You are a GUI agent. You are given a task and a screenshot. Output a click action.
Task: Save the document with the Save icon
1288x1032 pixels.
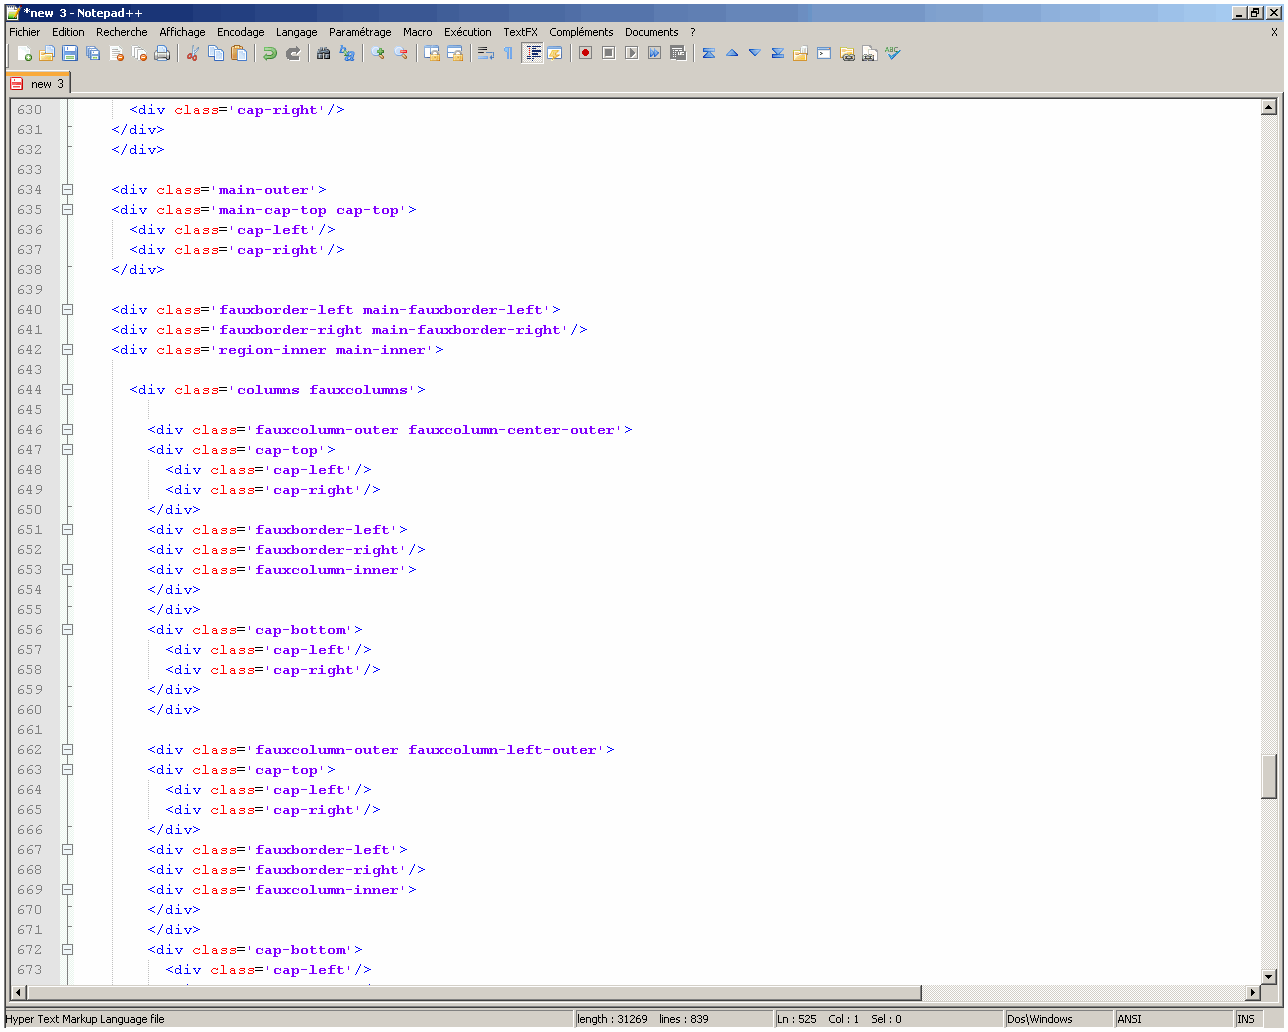pyautogui.click(x=70, y=53)
